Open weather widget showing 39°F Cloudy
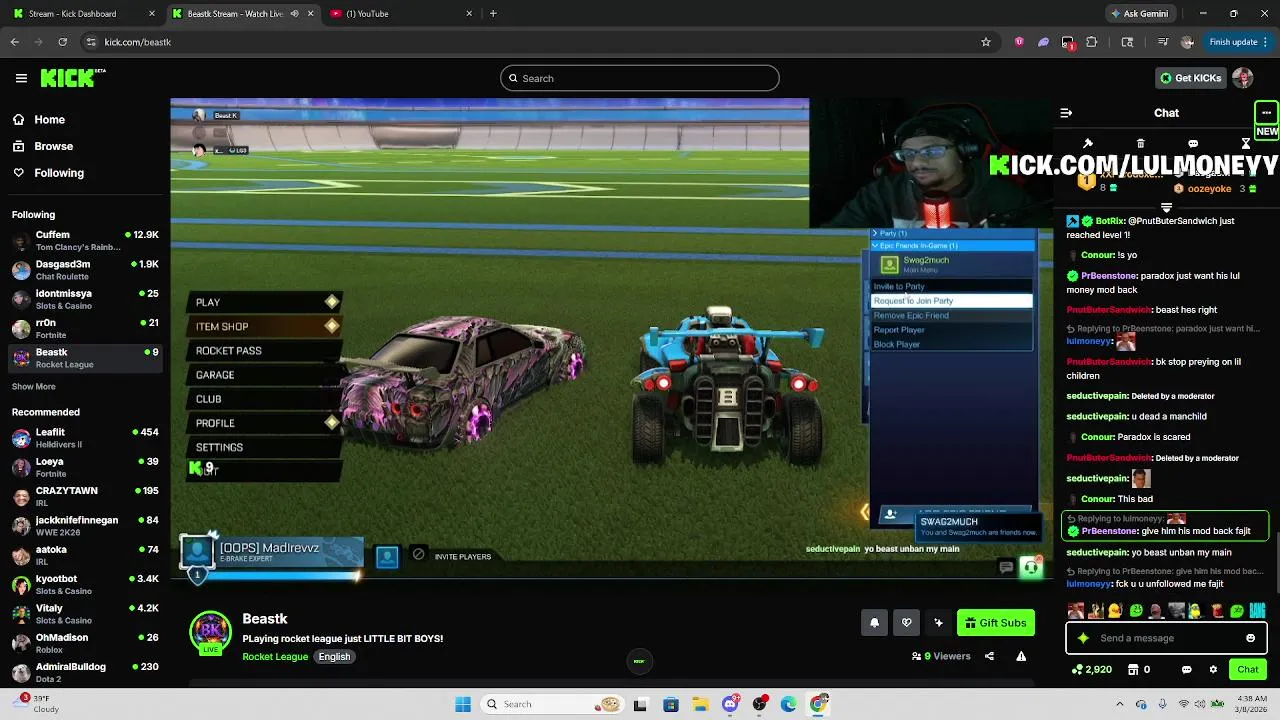Image resolution: width=1280 pixels, height=720 pixels. [38, 704]
